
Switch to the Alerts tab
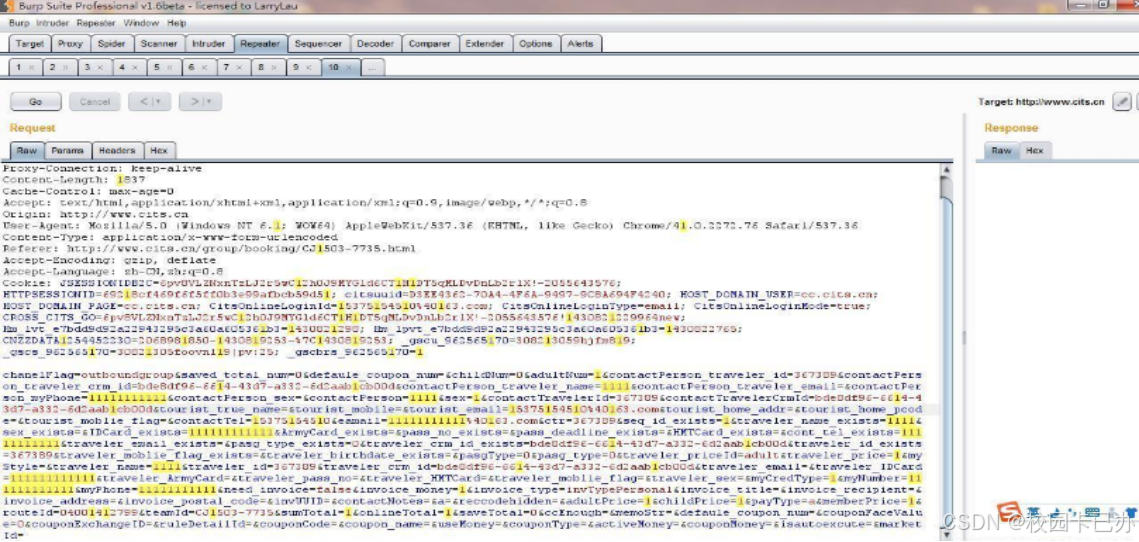coord(580,44)
